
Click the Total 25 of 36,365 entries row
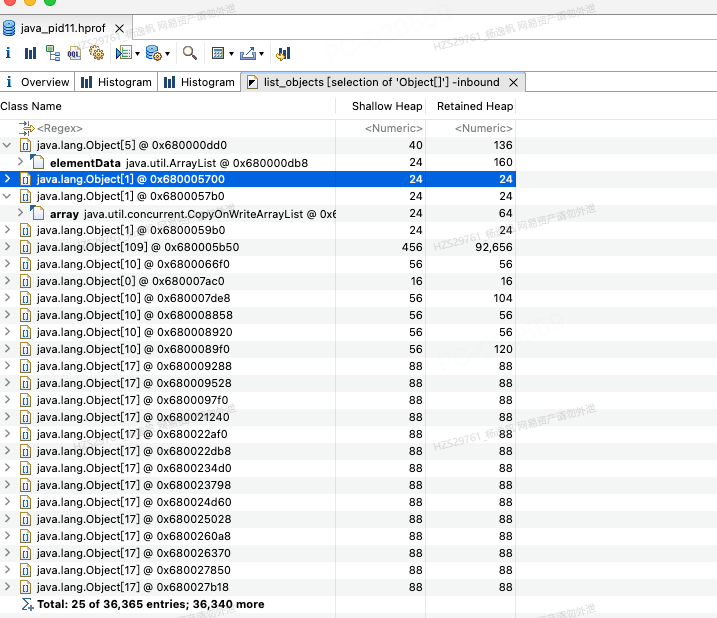click(258, 604)
